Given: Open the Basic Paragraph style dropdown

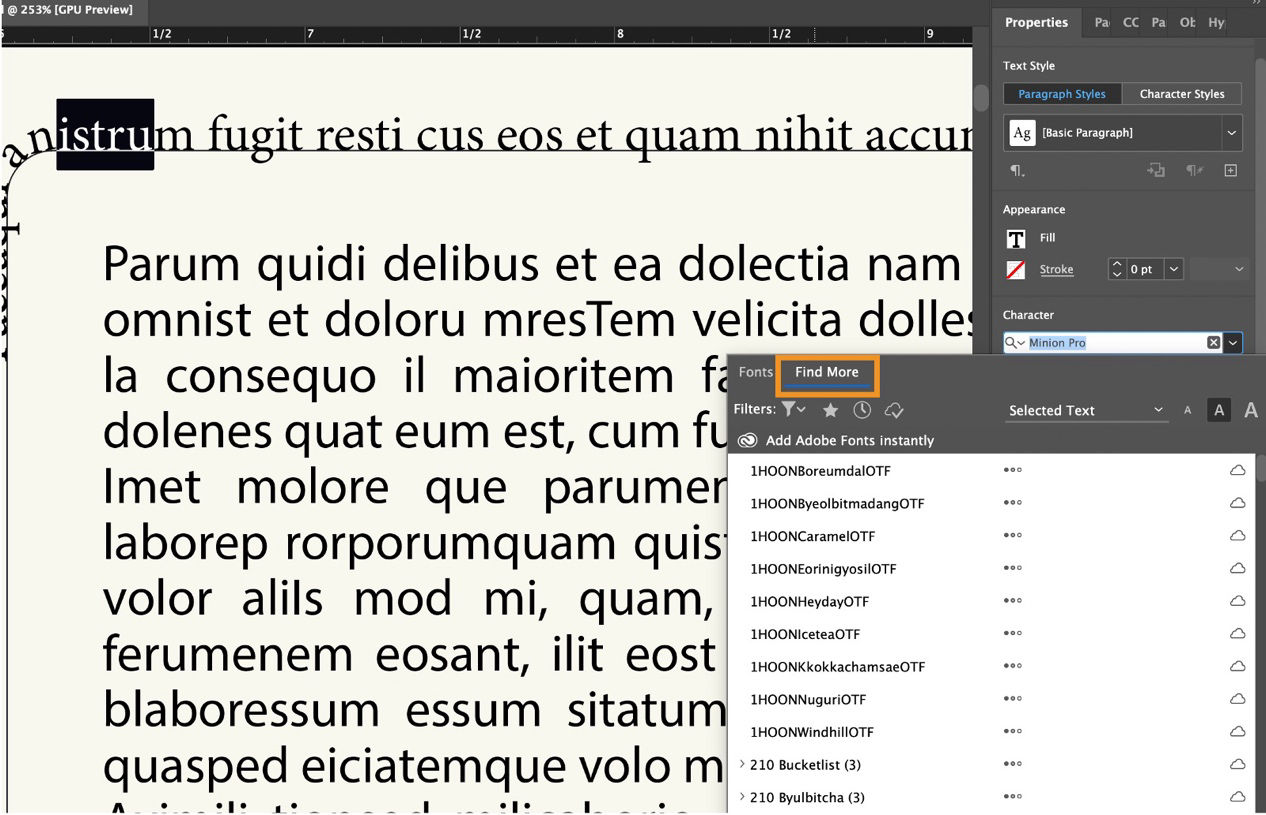Looking at the screenshot, I should pyautogui.click(x=1231, y=132).
